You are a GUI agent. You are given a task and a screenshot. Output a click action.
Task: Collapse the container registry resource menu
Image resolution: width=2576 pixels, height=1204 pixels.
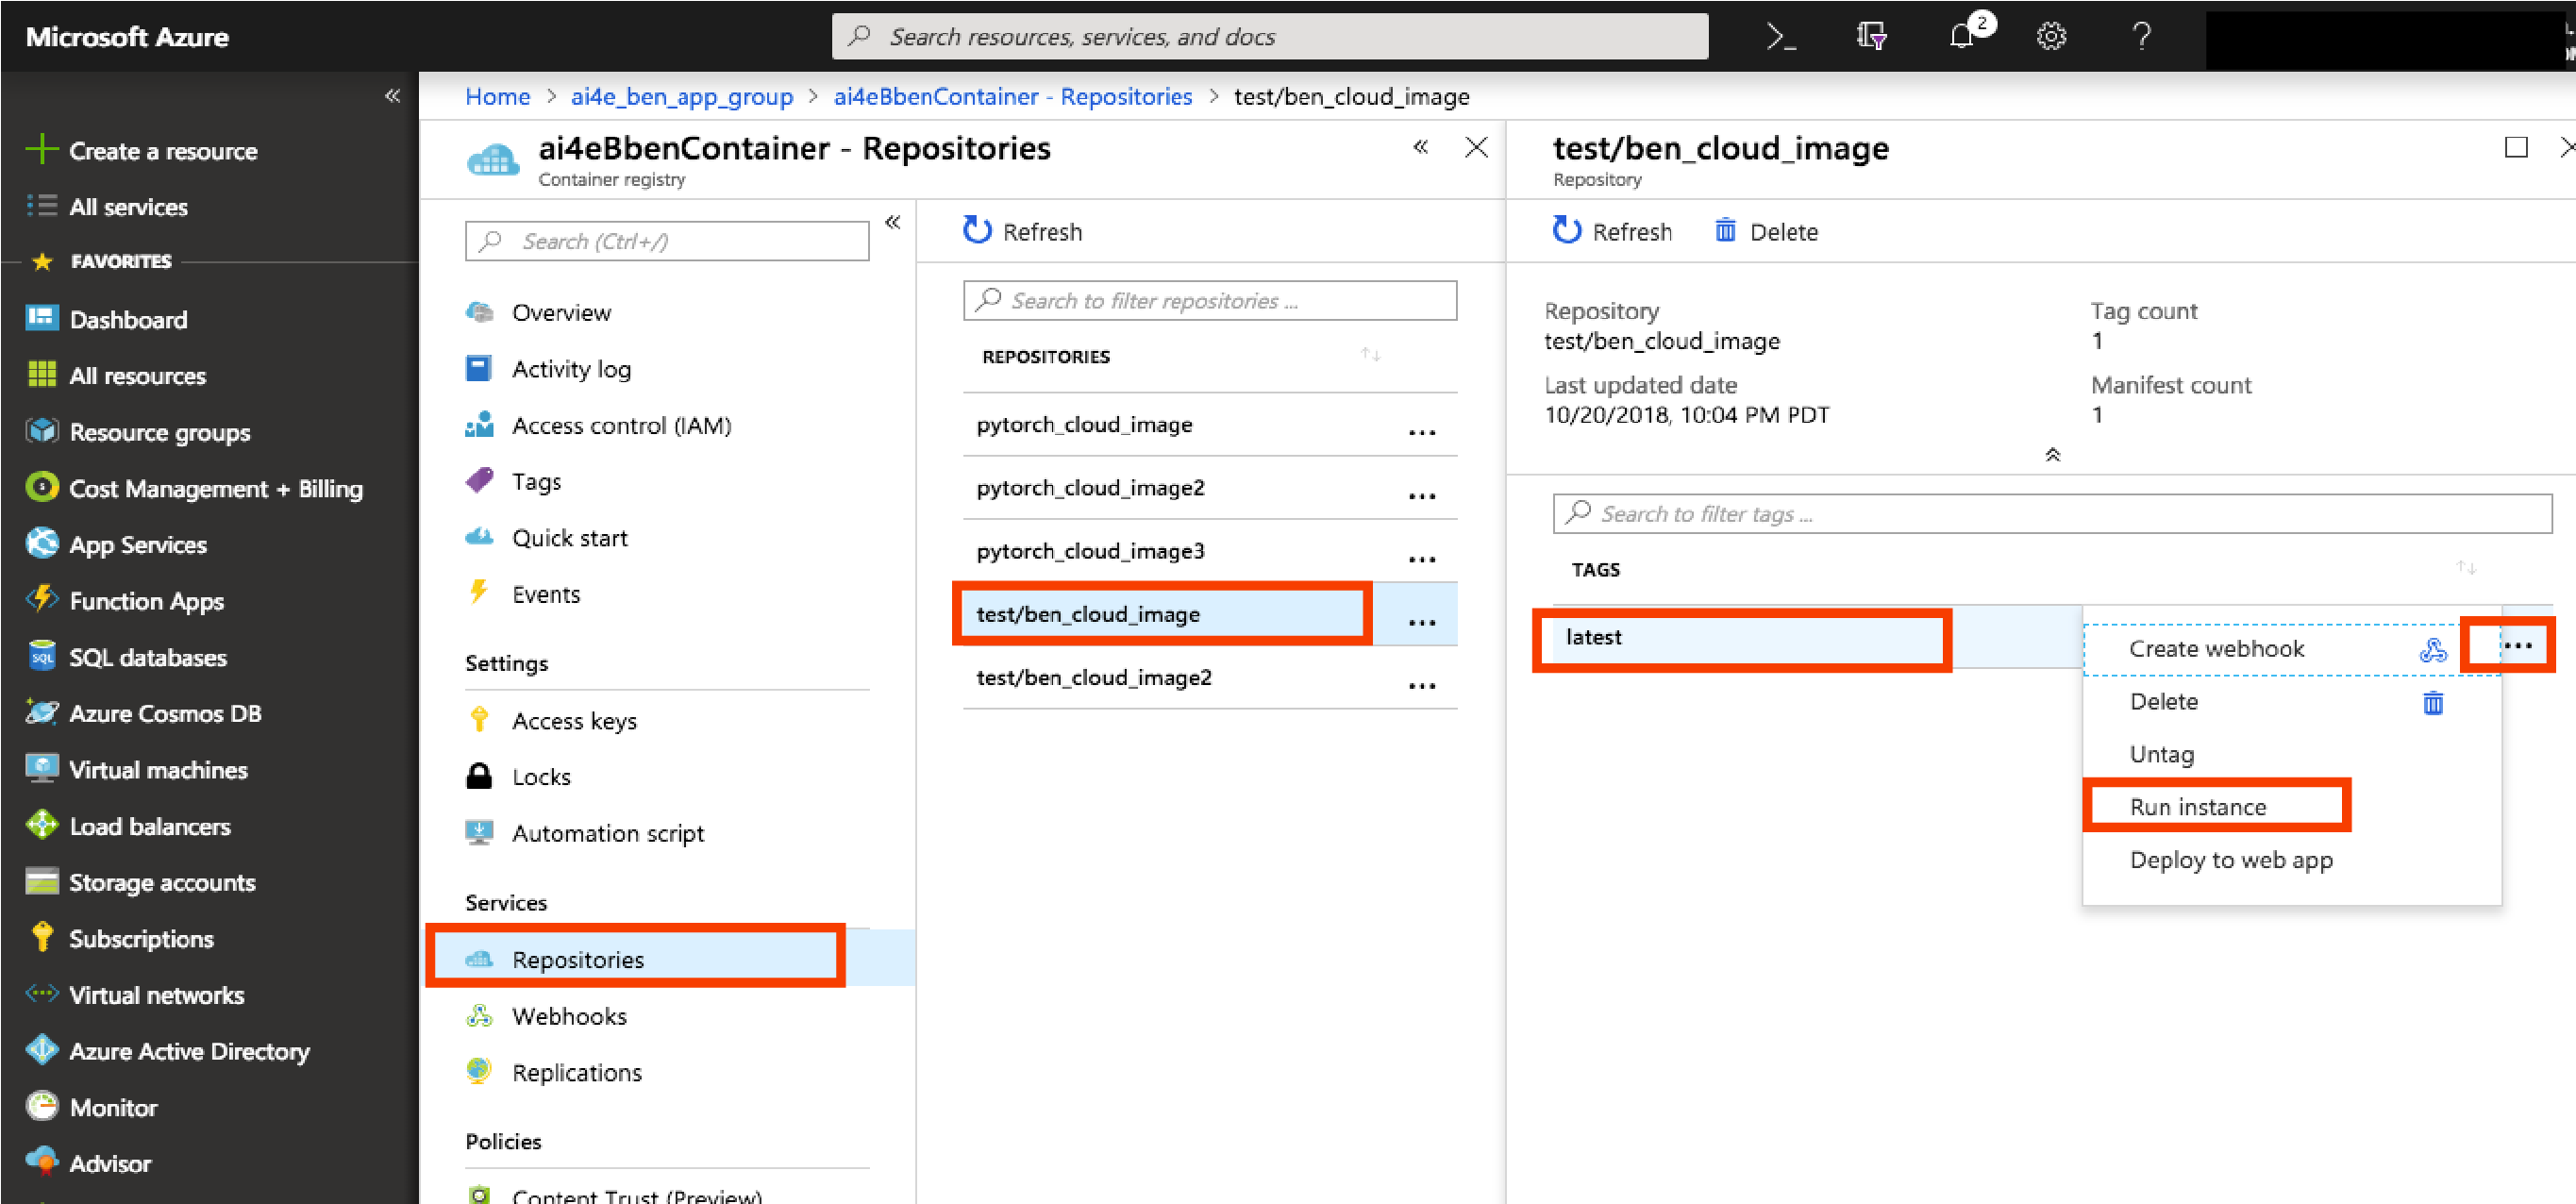click(x=892, y=222)
